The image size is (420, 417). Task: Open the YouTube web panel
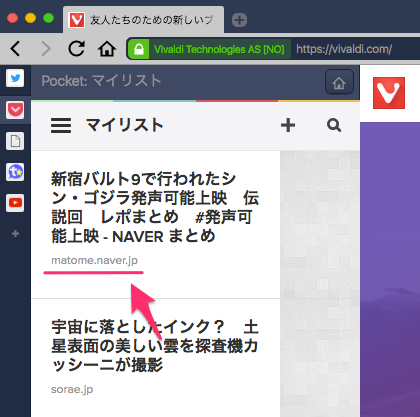15,203
